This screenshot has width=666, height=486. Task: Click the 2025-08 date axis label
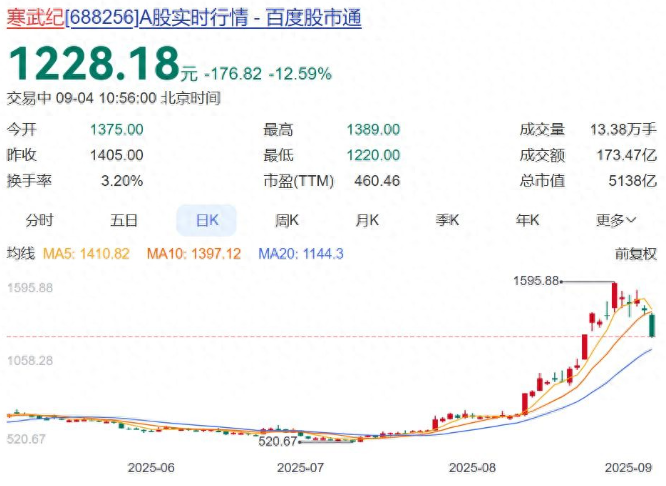coord(472,468)
